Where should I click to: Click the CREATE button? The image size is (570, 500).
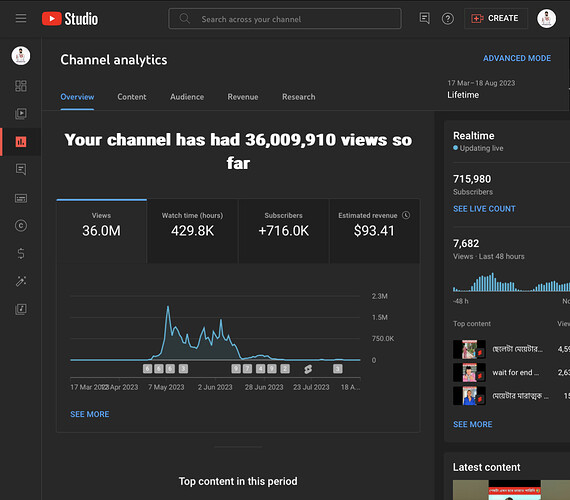495,18
